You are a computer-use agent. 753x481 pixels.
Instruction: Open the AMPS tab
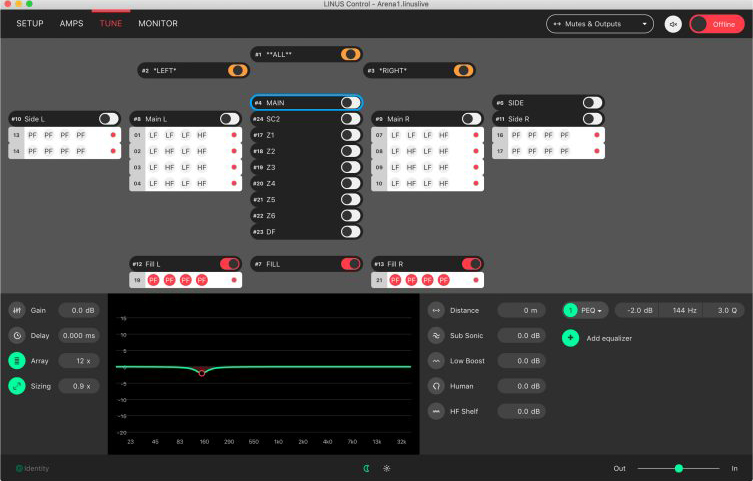pyautogui.click(x=72, y=24)
